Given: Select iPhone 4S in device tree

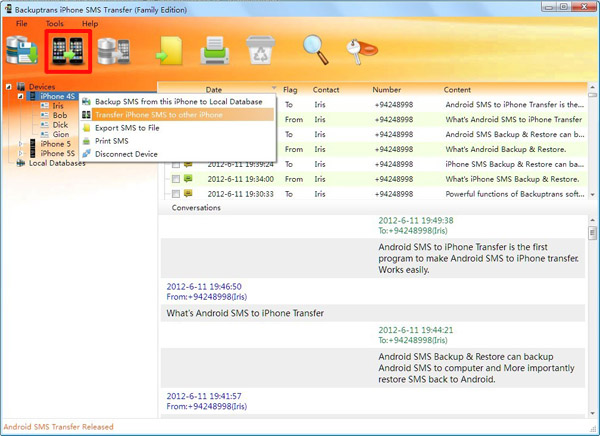Looking at the screenshot, I should [57, 96].
